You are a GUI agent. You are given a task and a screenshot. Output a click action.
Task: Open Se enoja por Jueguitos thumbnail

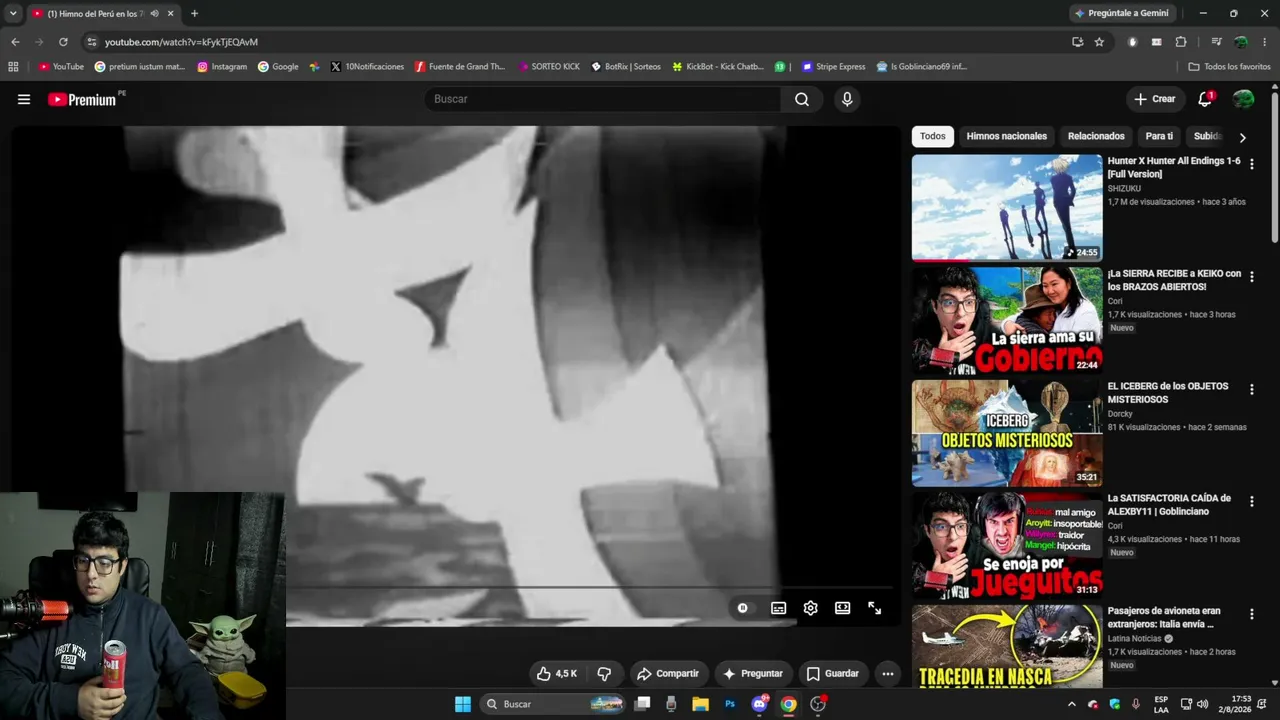1007,545
